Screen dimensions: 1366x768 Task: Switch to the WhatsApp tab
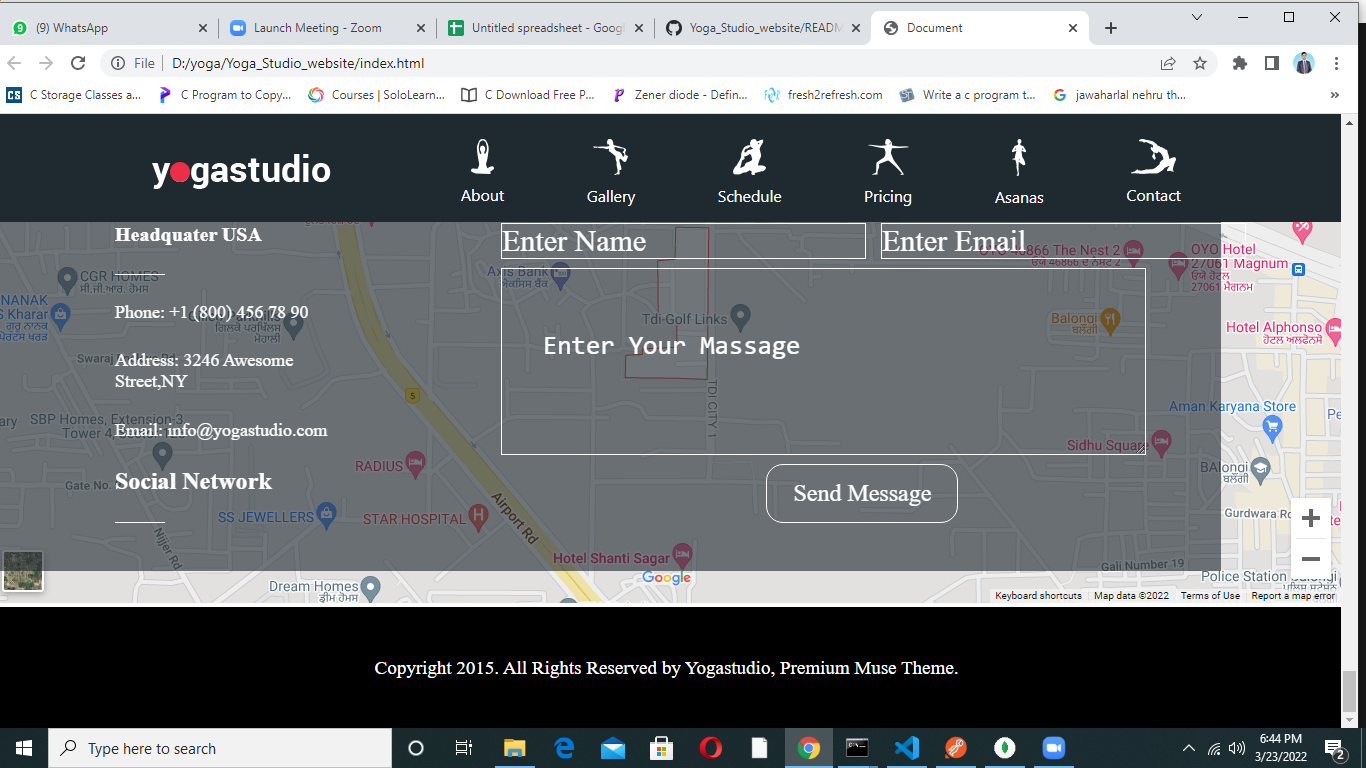coord(108,28)
